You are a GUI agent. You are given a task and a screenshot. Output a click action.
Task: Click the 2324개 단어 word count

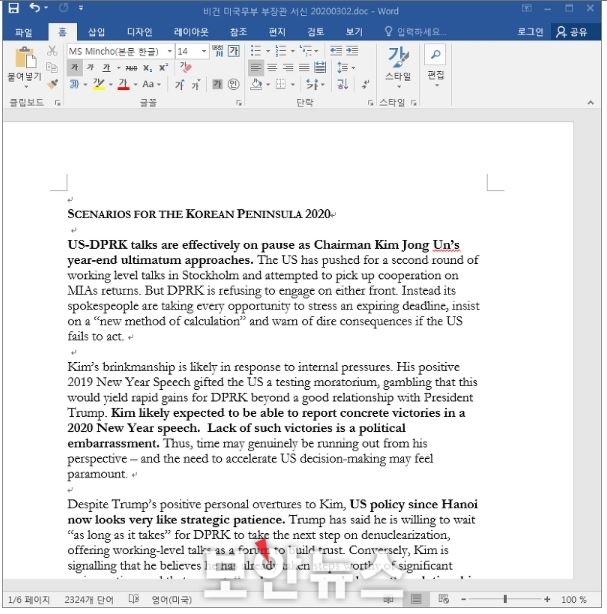click(89, 600)
